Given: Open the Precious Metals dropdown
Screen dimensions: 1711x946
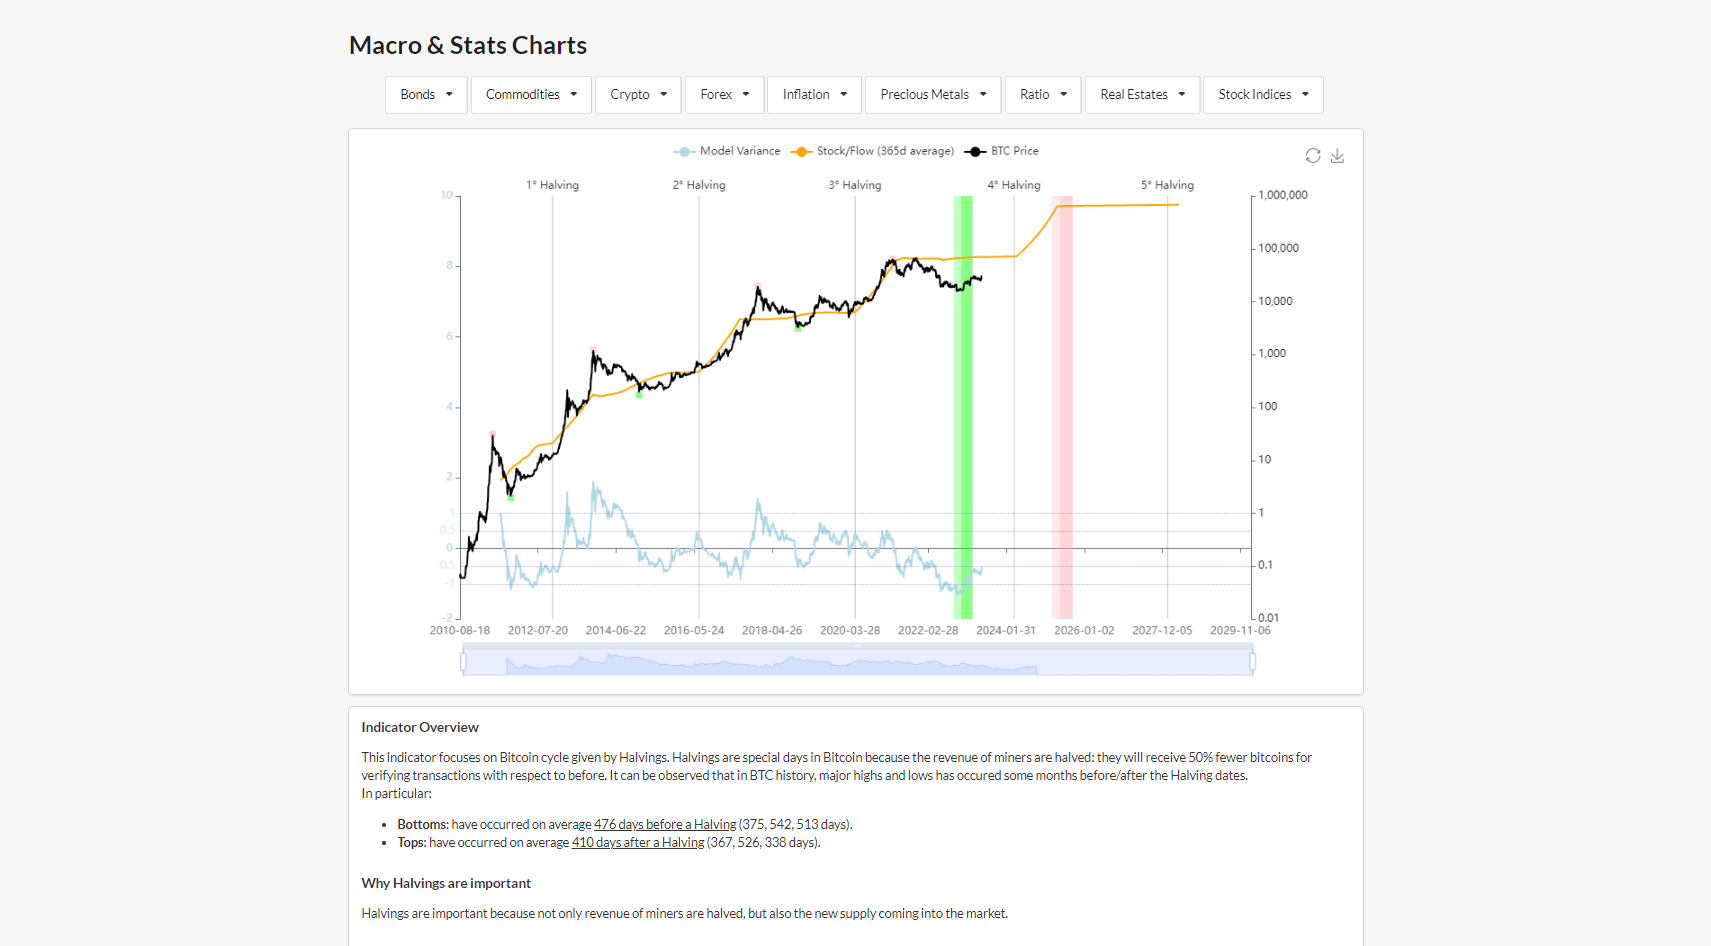Looking at the screenshot, I should (x=932, y=94).
